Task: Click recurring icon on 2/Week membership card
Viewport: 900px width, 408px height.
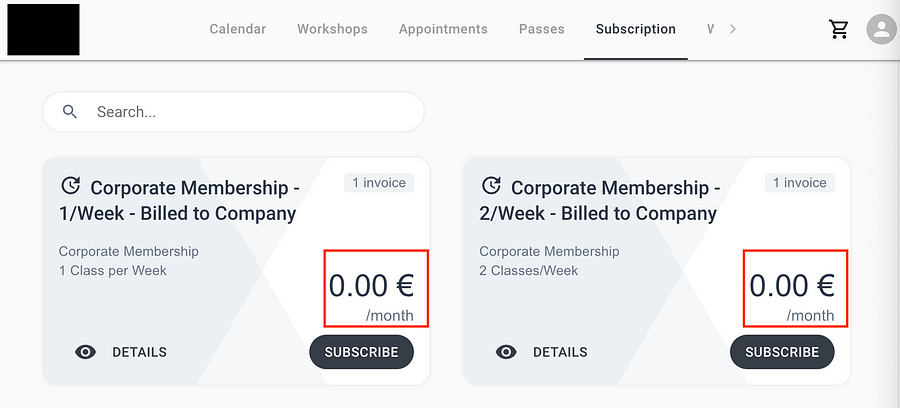Action: pos(491,186)
